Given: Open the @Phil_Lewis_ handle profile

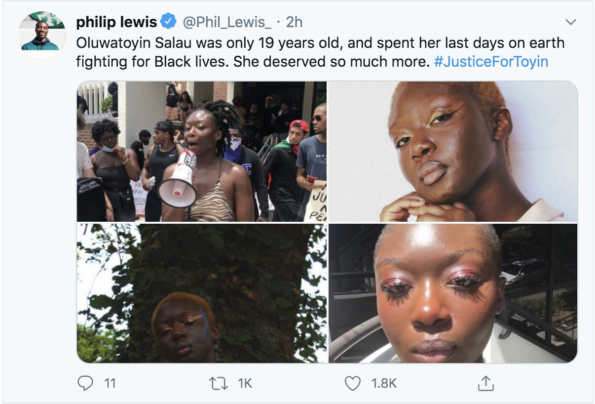Looking at the screenshot, I should pyautogui.click(x=227, y=22).
